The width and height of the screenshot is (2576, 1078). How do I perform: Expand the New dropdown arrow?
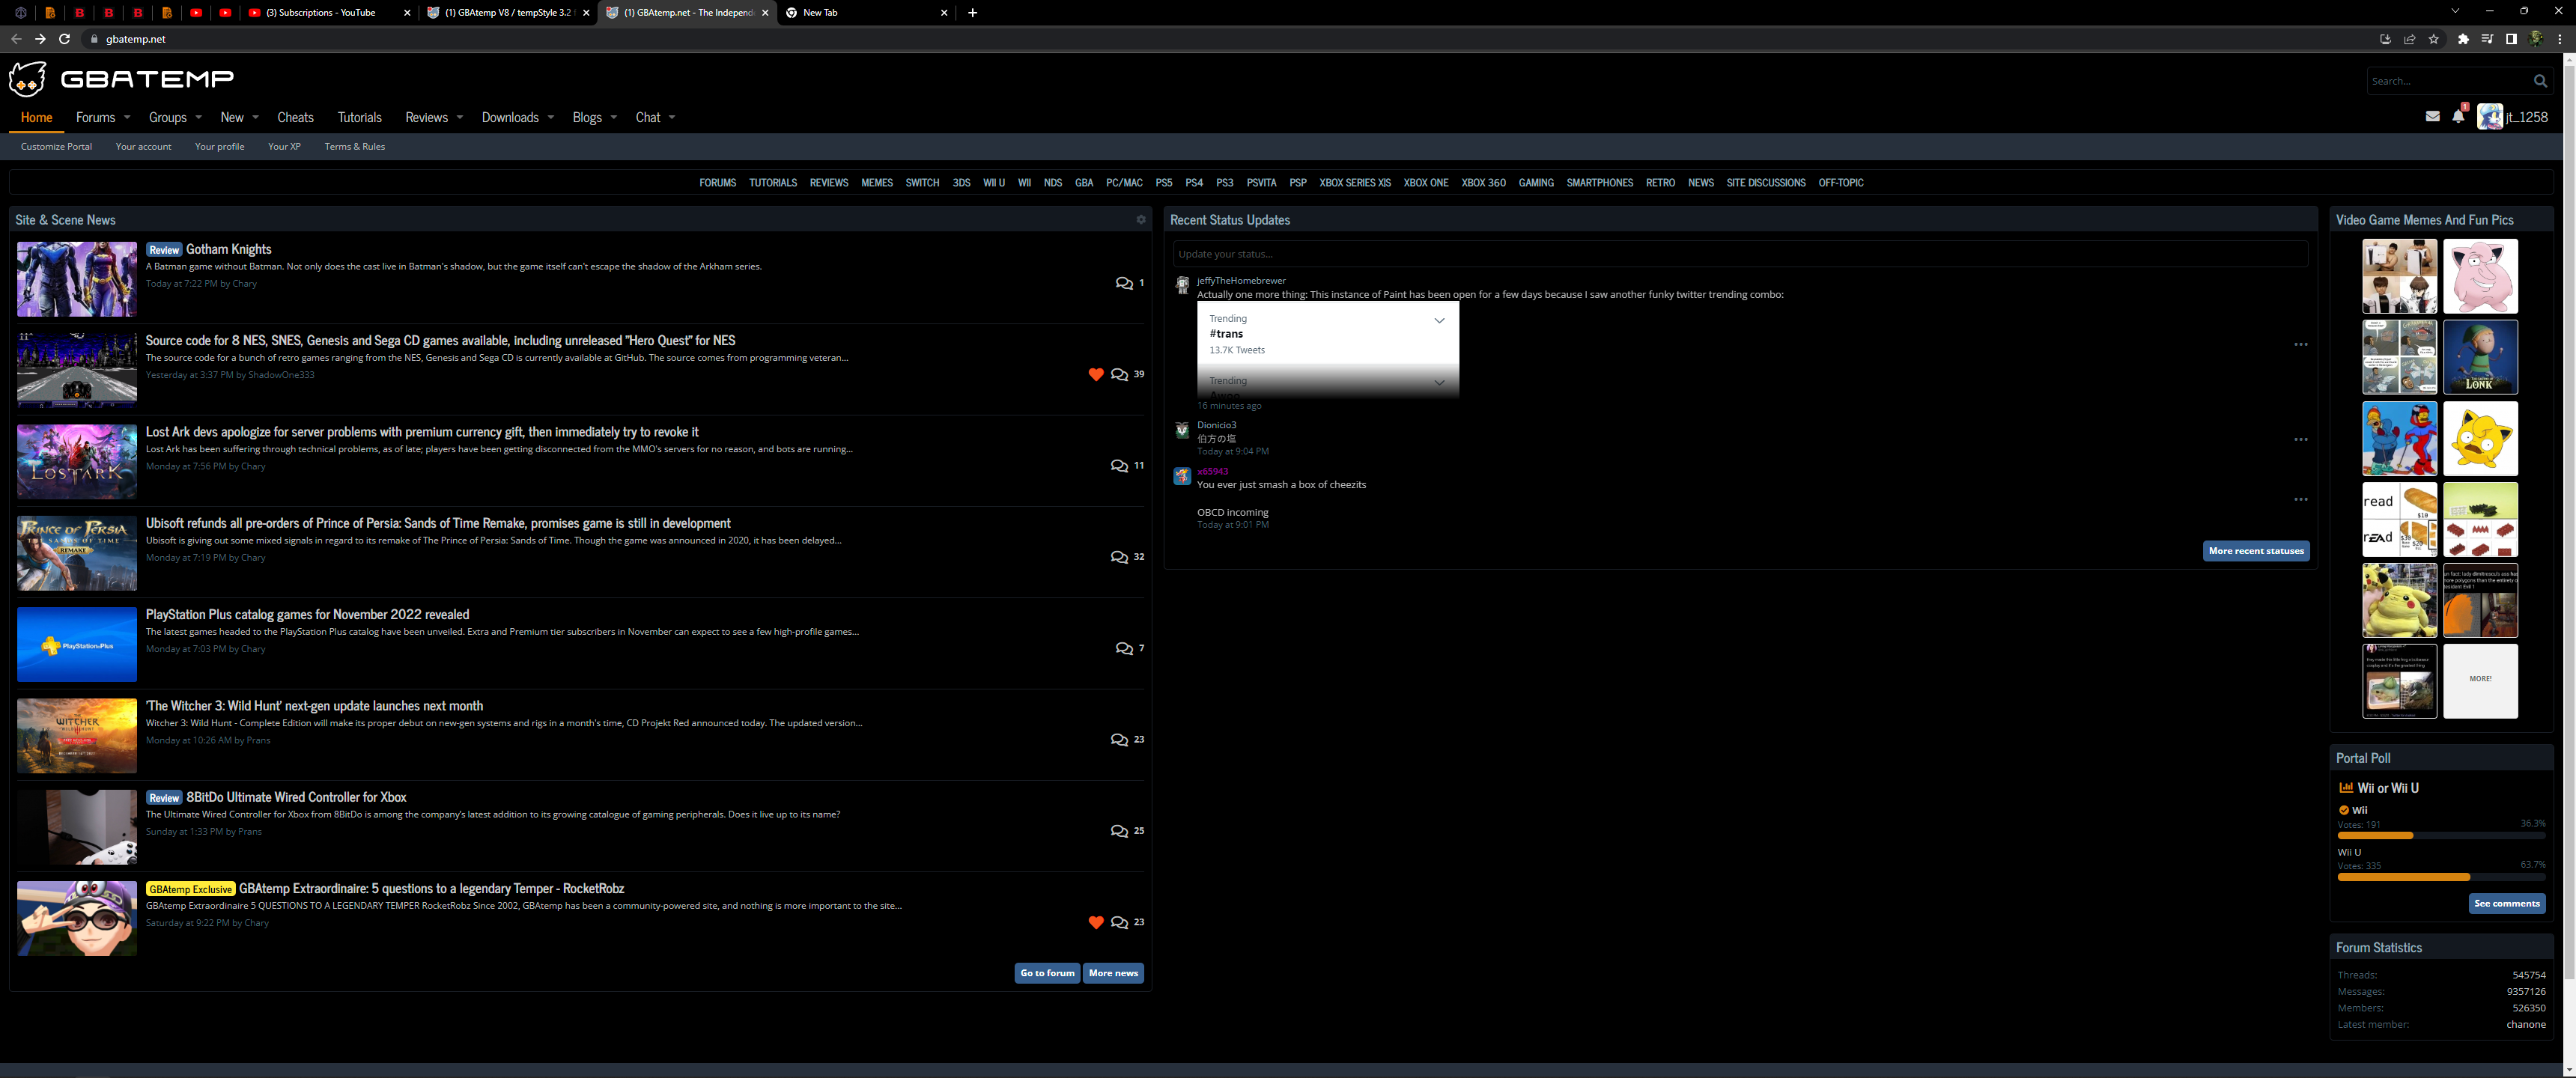(256, 117)
